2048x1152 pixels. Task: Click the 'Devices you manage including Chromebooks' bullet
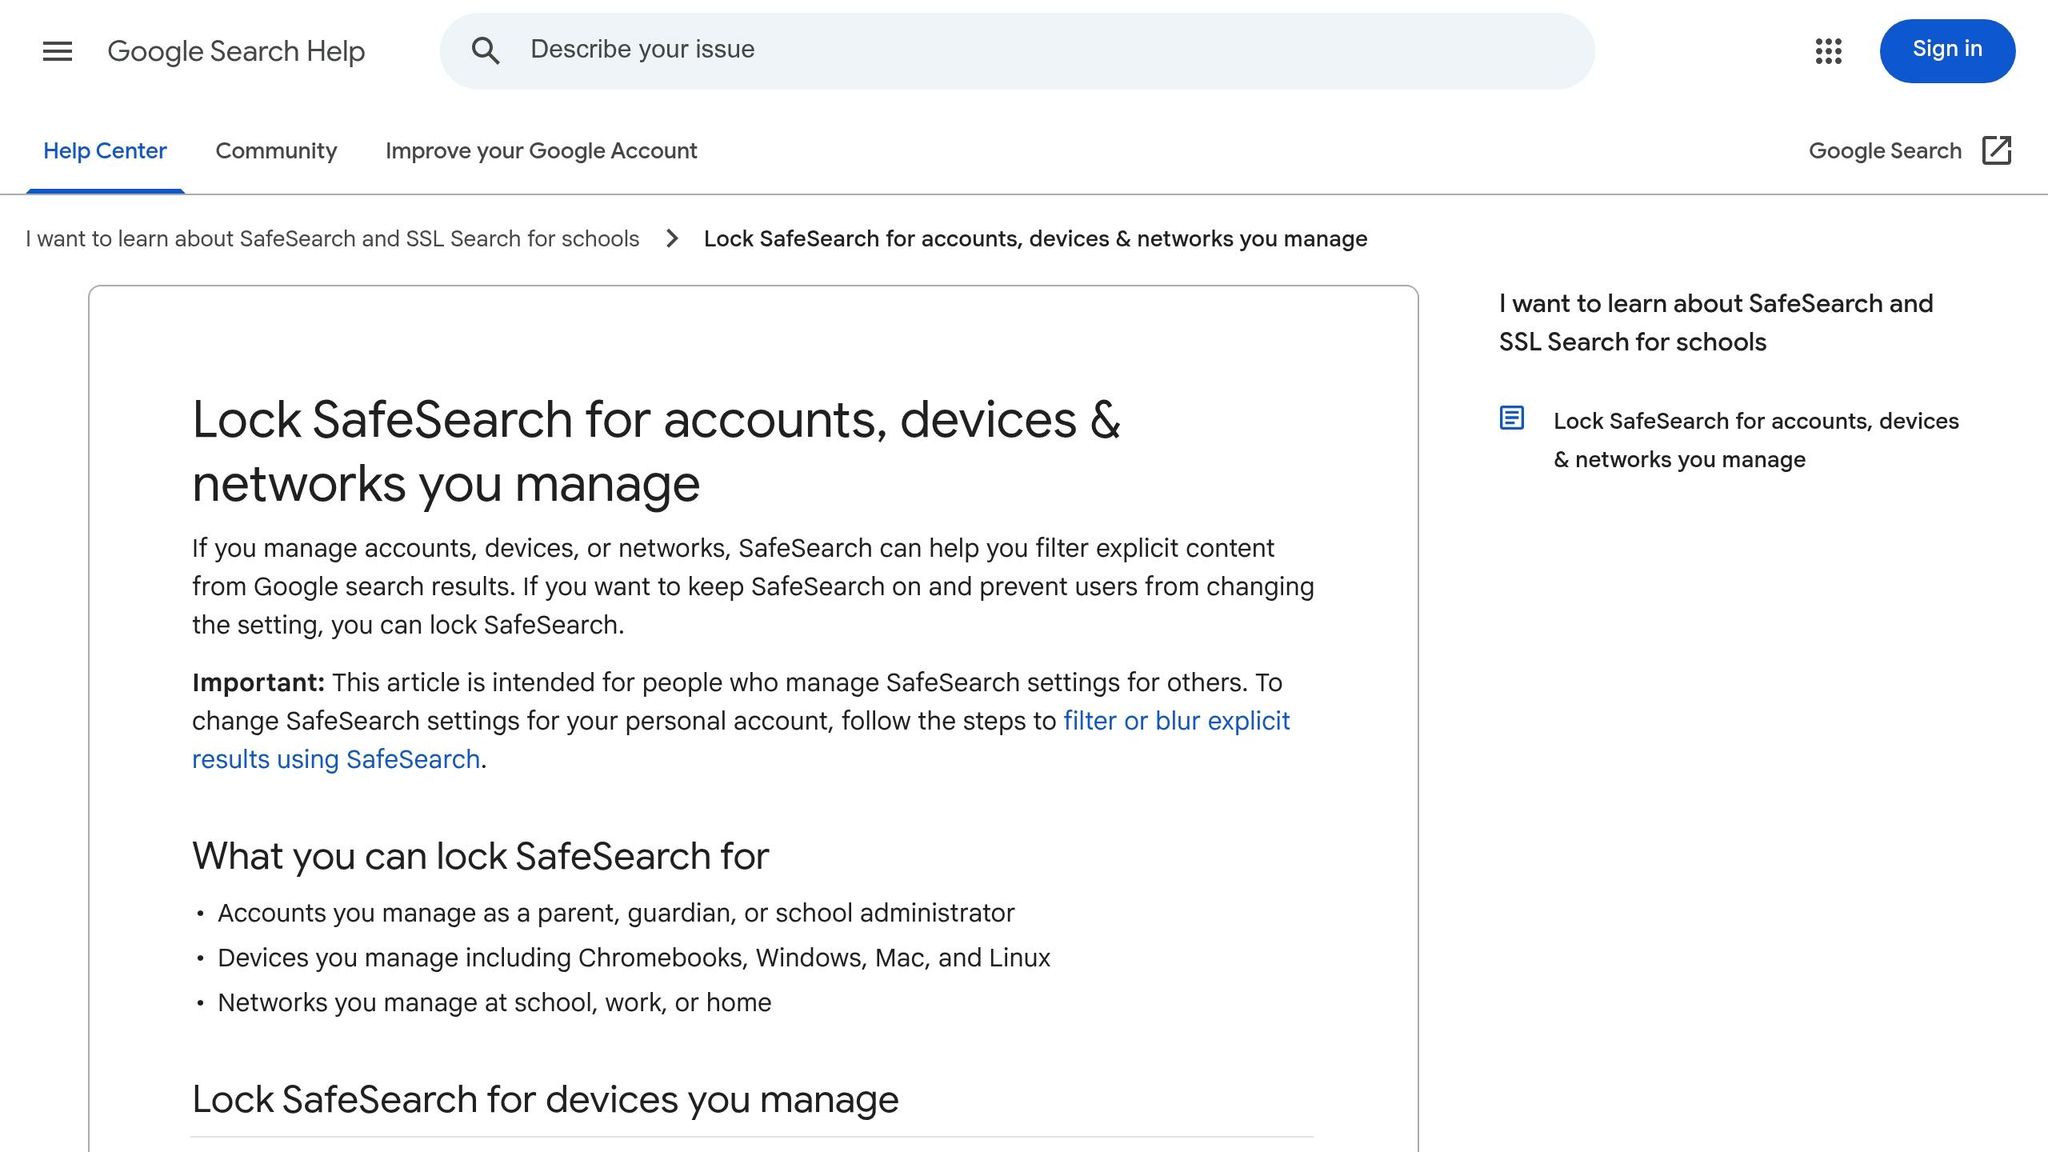pos(634,958)
